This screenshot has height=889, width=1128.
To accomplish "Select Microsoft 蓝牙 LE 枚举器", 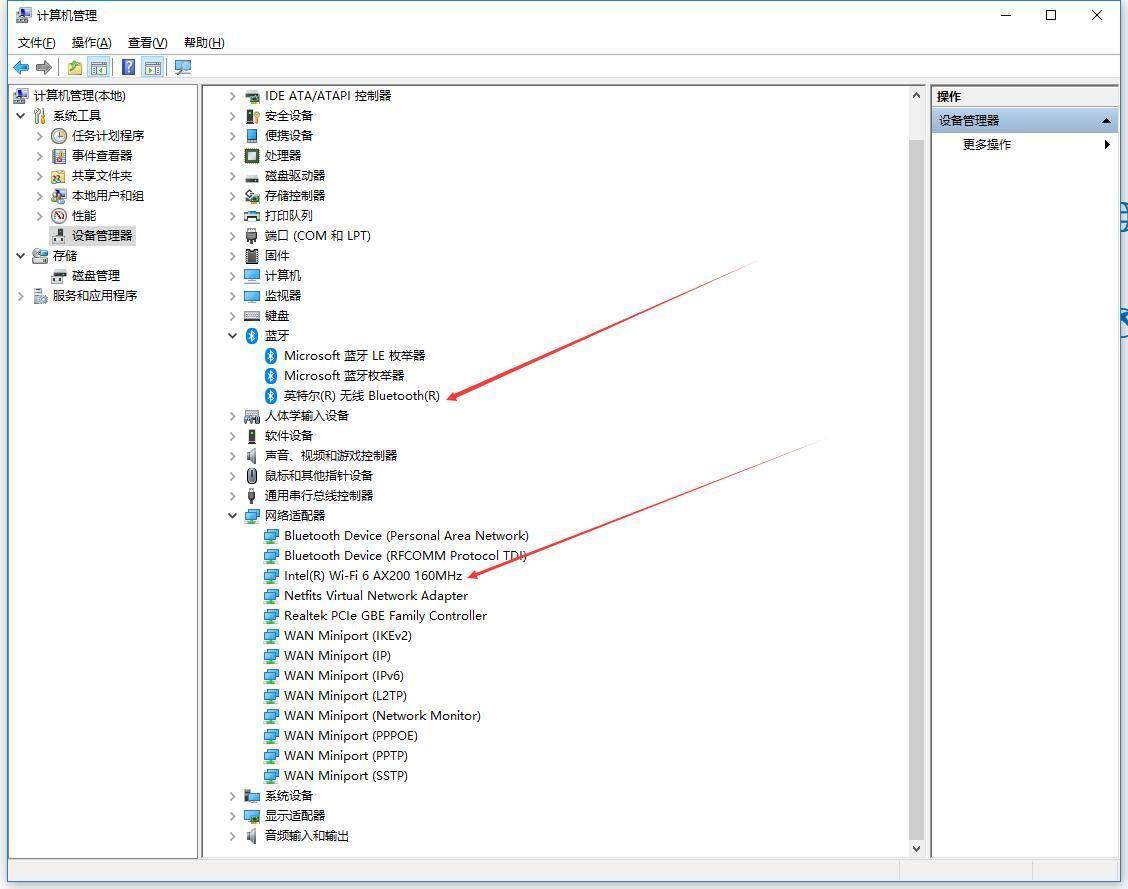I will 354,356.
